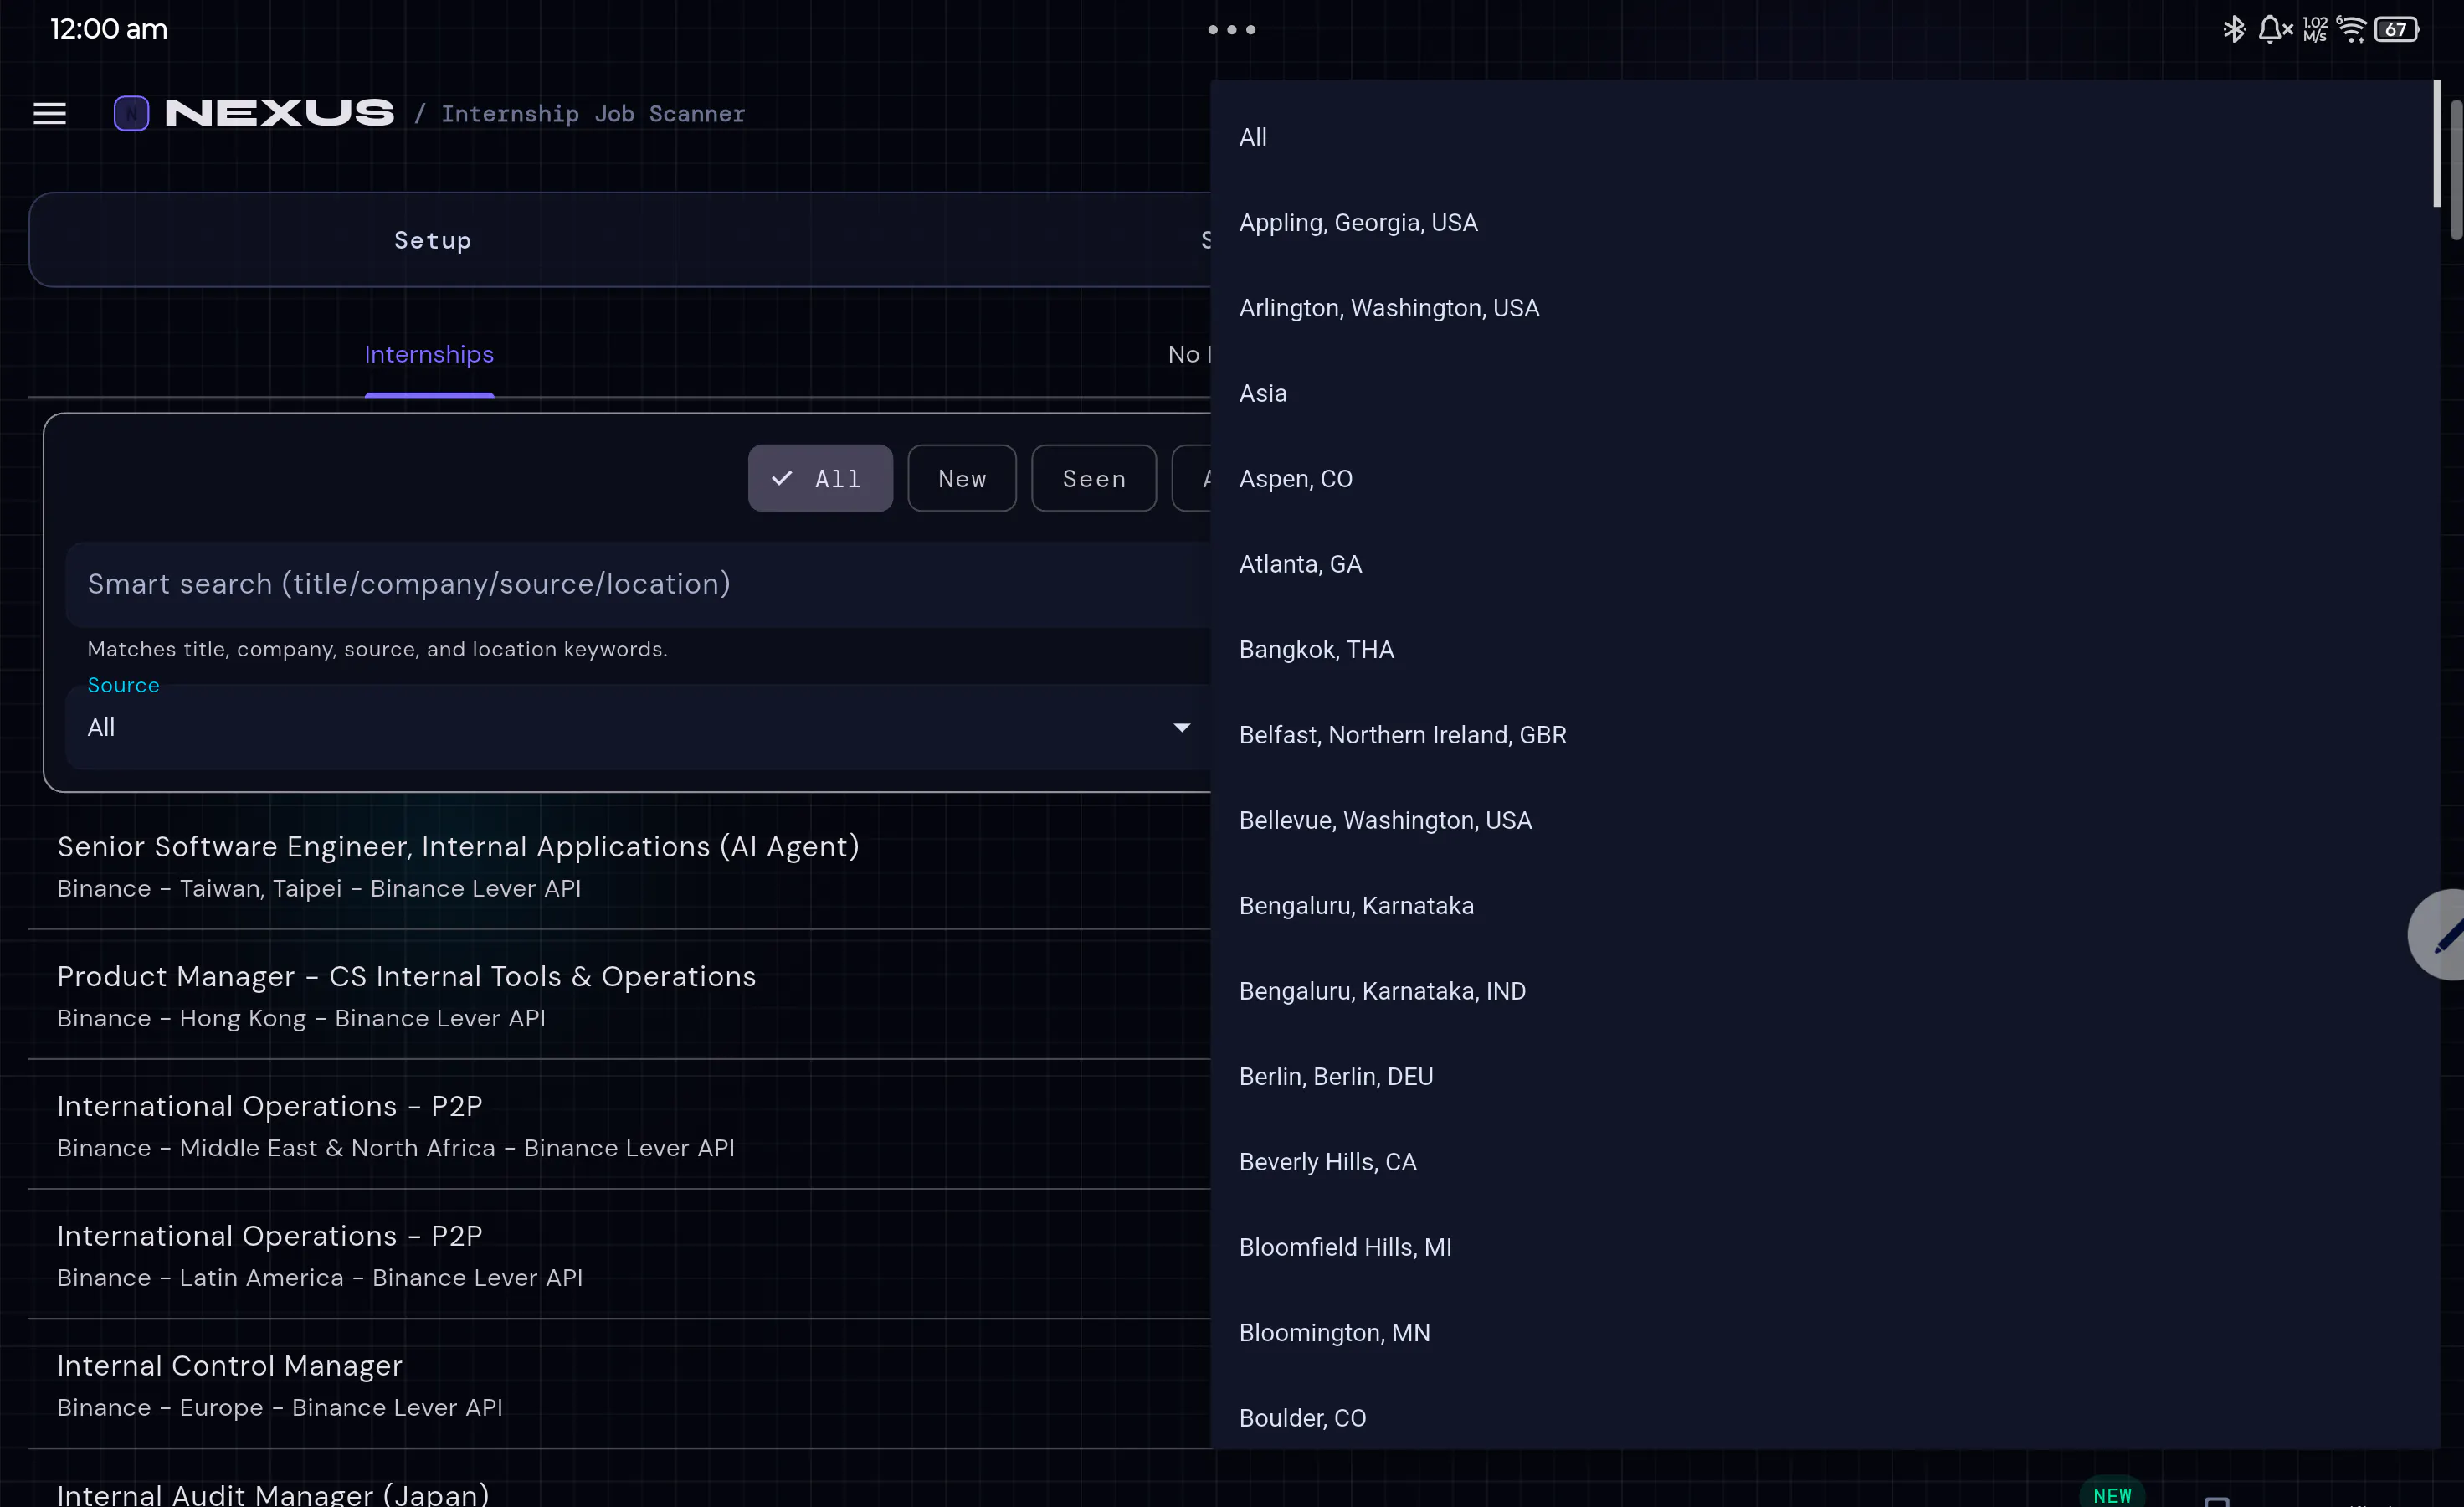
Task: Open Product Manager - CS Internal Tools job
Action: [620, 995]
